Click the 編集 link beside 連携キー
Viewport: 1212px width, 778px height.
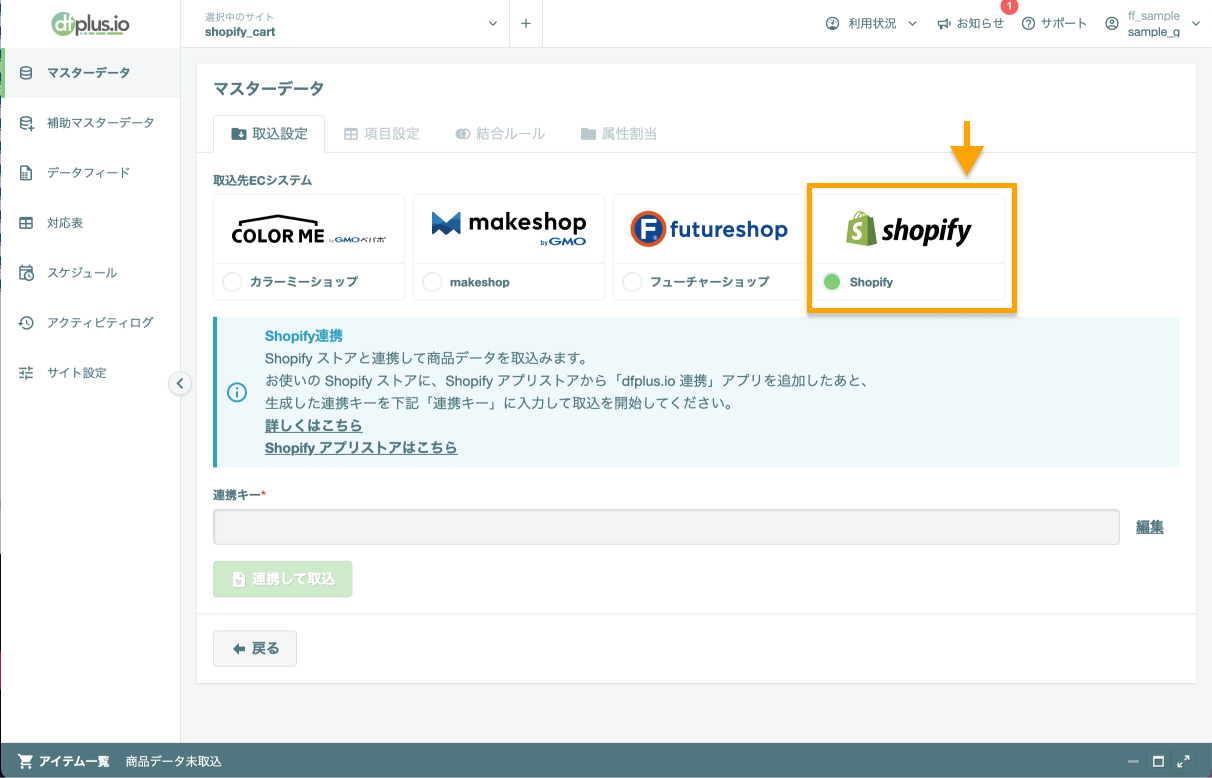click(1150, 527)
